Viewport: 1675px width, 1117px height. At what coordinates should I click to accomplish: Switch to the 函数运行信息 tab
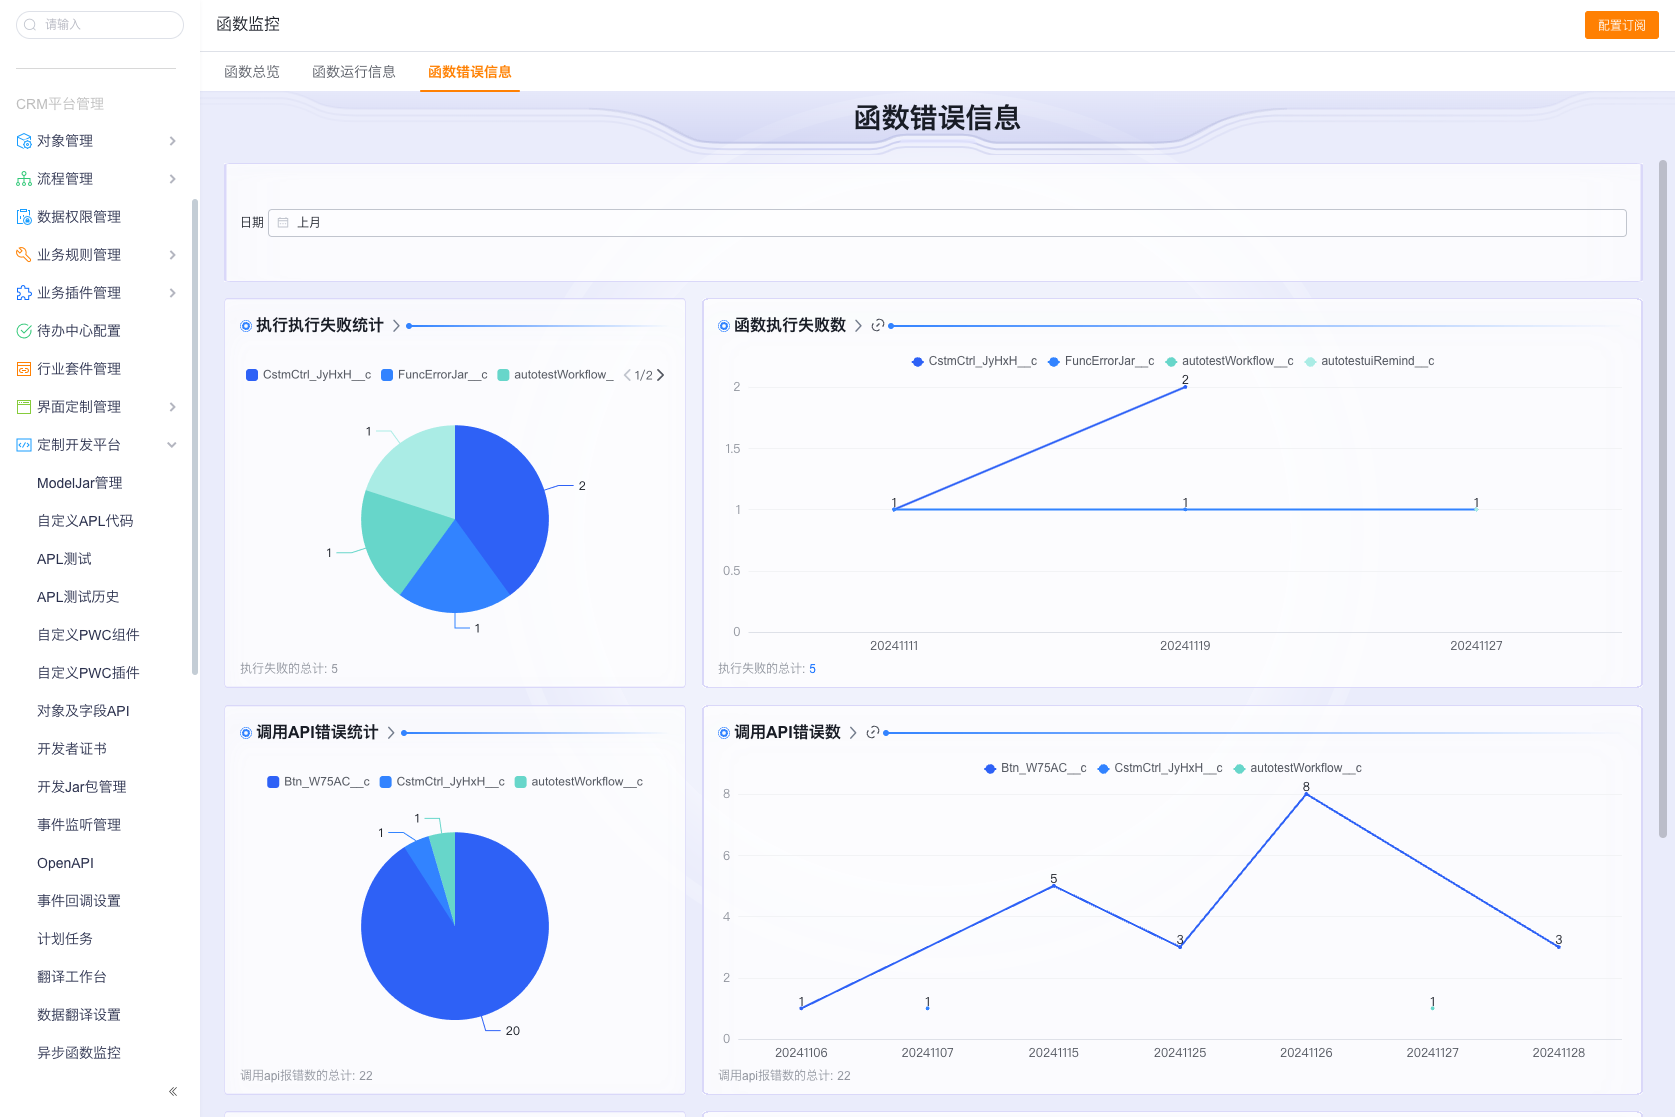[354, 72]
